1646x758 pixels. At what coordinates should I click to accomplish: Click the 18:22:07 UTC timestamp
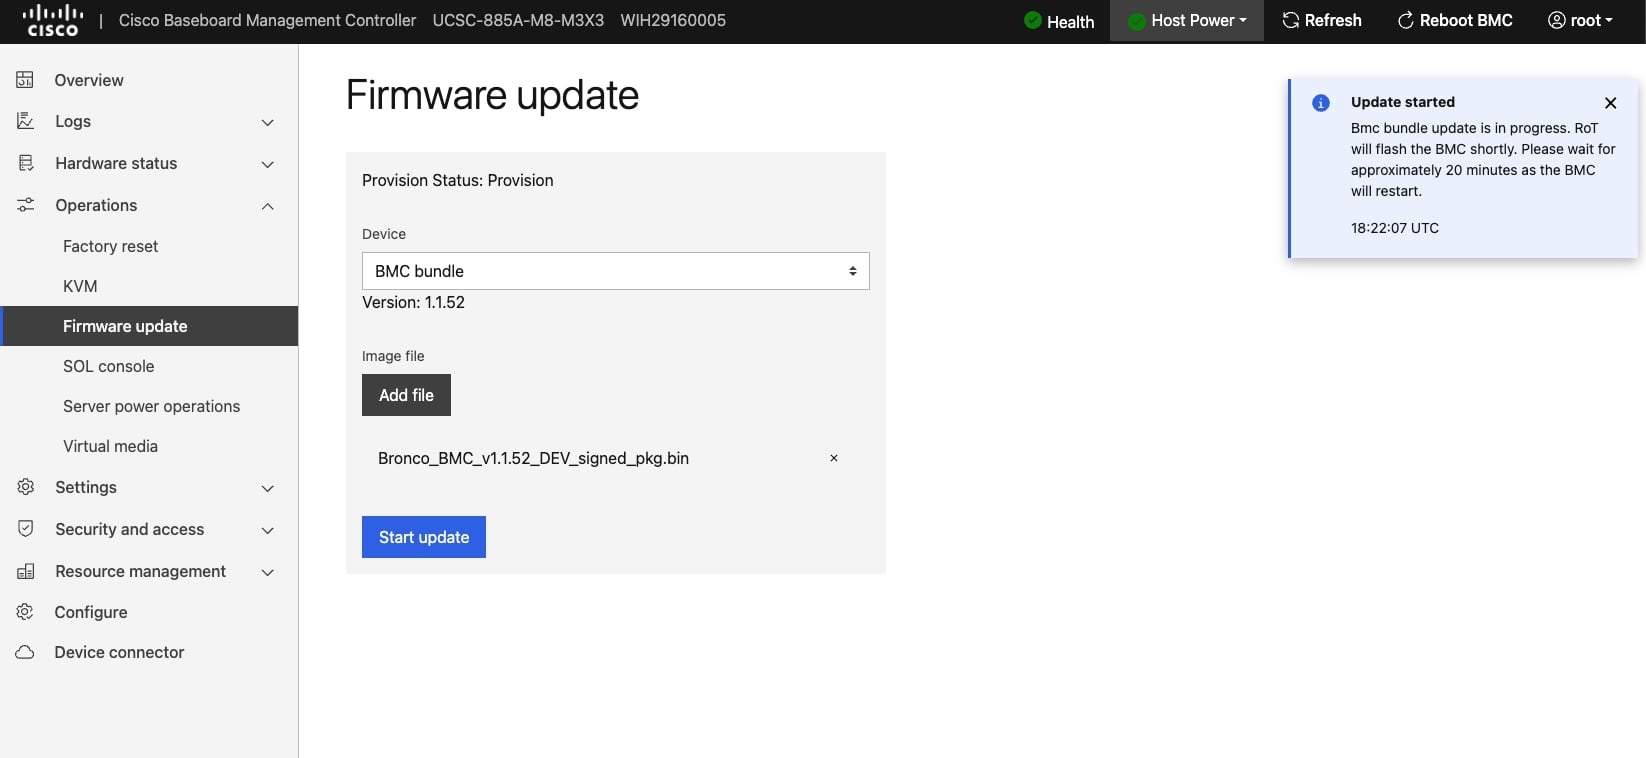[1395, 228]
